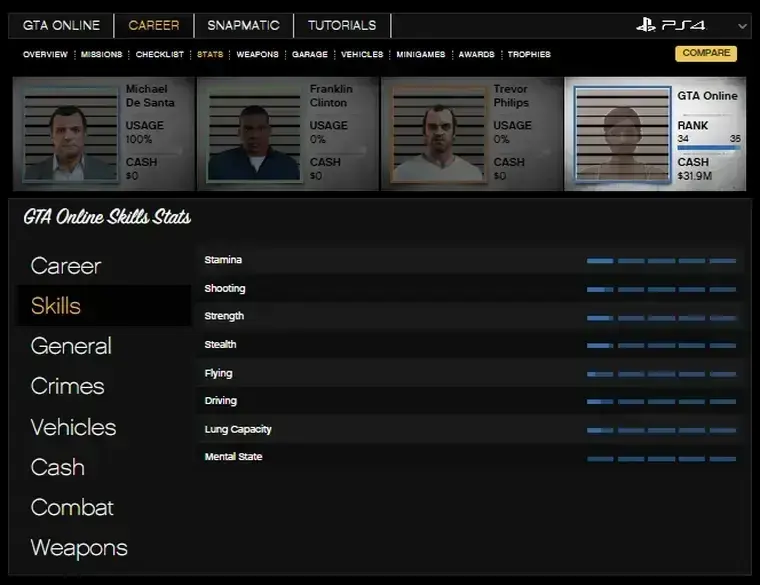Open the Garage sub-navigation link
The height and width of the screenshot is (585, 760).
pyautogui.click(x=310, y=54)
